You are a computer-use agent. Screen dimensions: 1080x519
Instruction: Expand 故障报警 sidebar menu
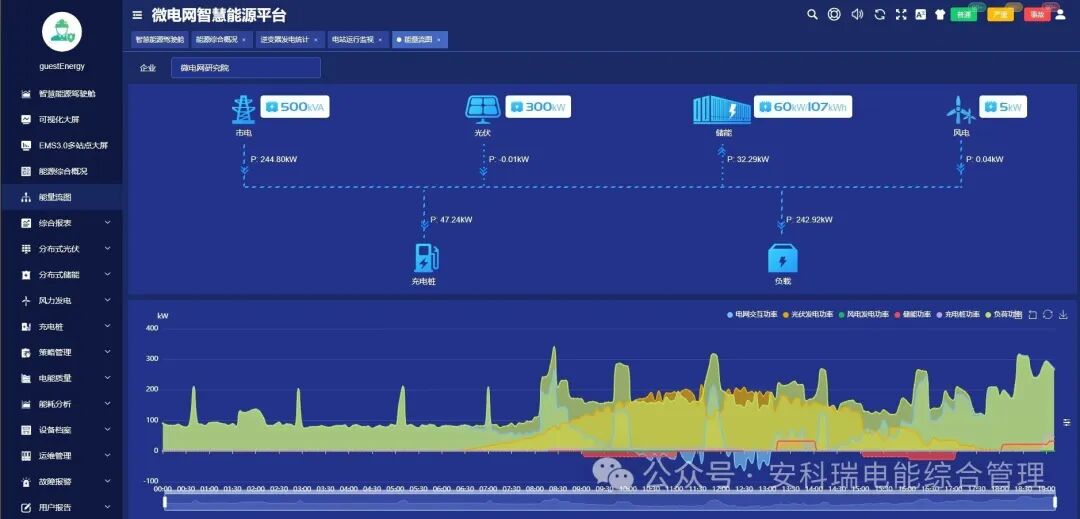coord(62,482)
